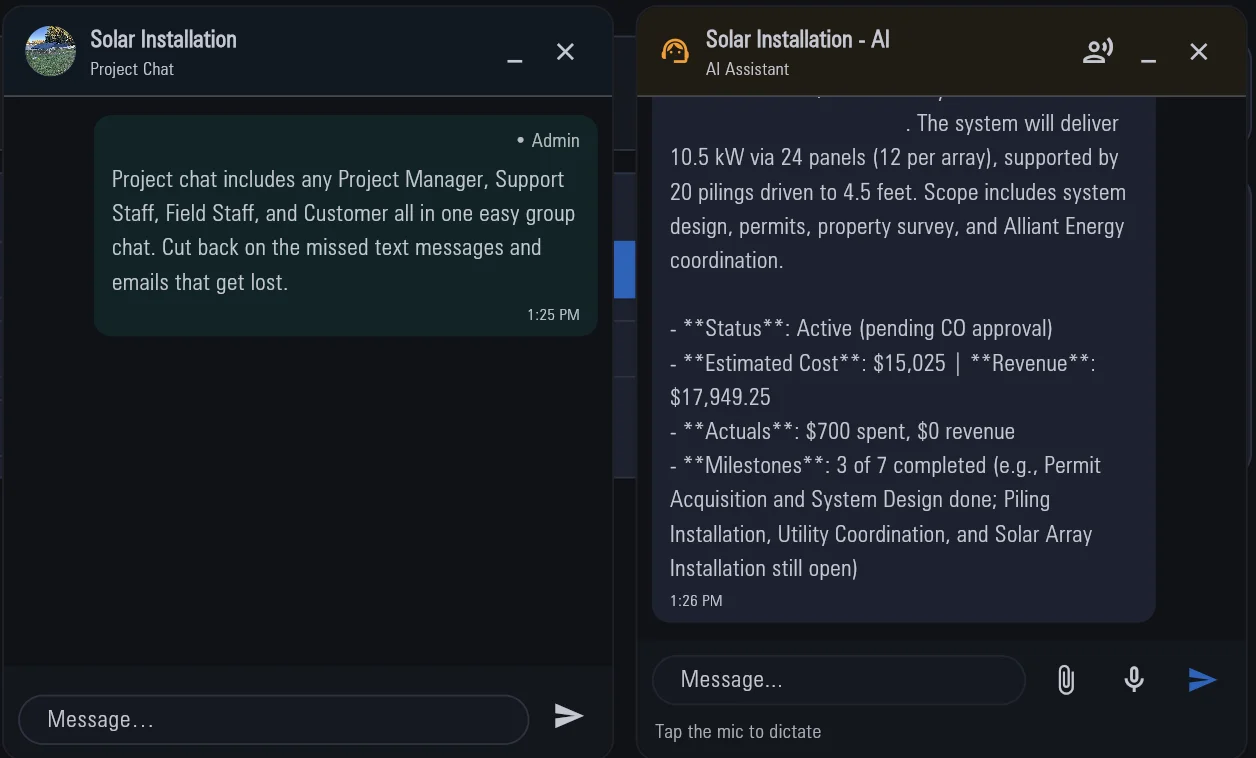Attach a file with the paperclip icon

(x=1066, y=680)
